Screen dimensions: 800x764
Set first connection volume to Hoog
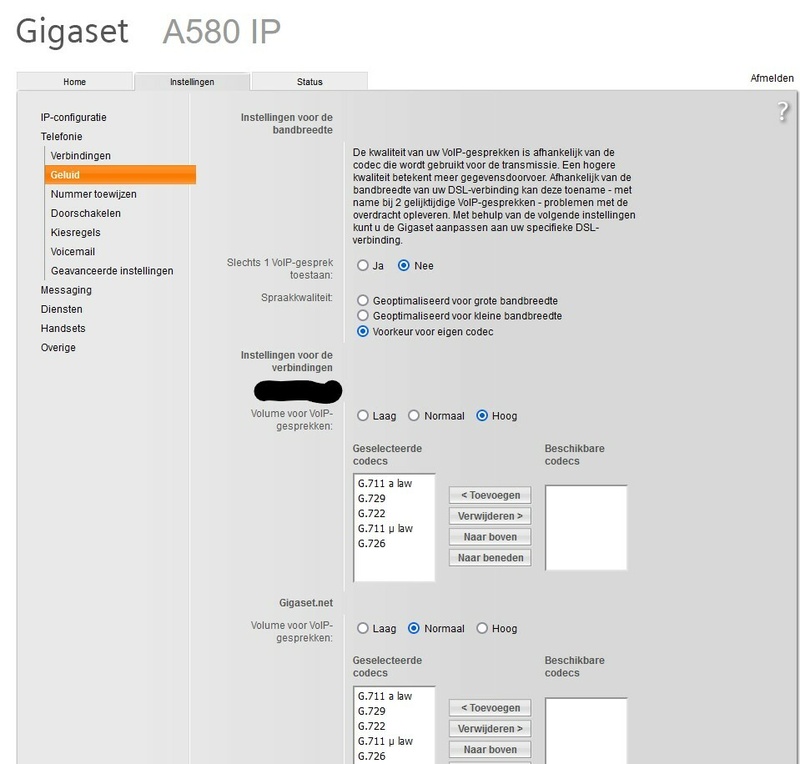(x=482, y=415)
